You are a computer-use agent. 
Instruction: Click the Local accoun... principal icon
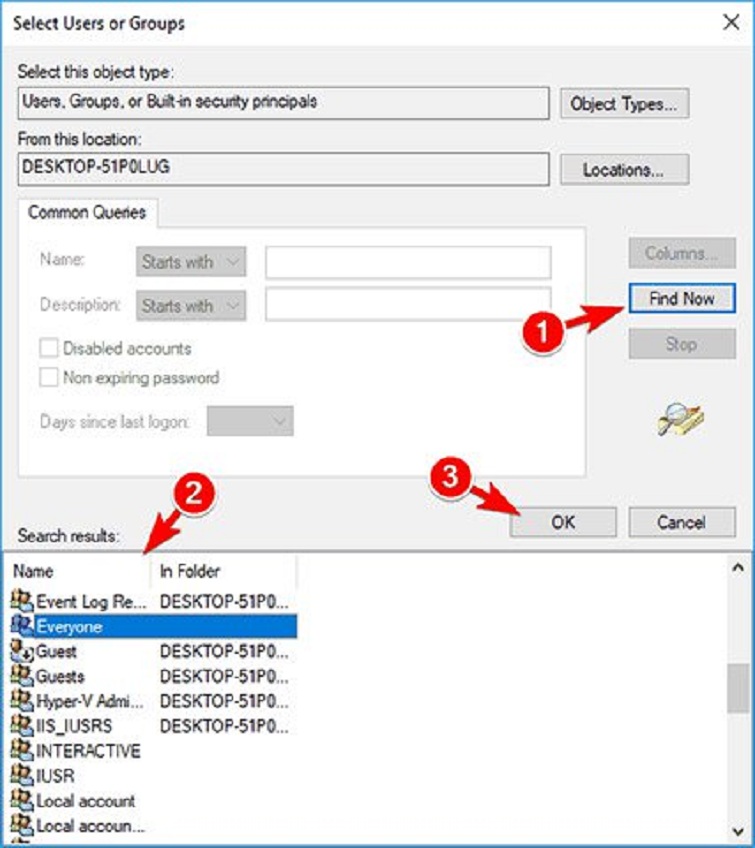tap(22, 825)
